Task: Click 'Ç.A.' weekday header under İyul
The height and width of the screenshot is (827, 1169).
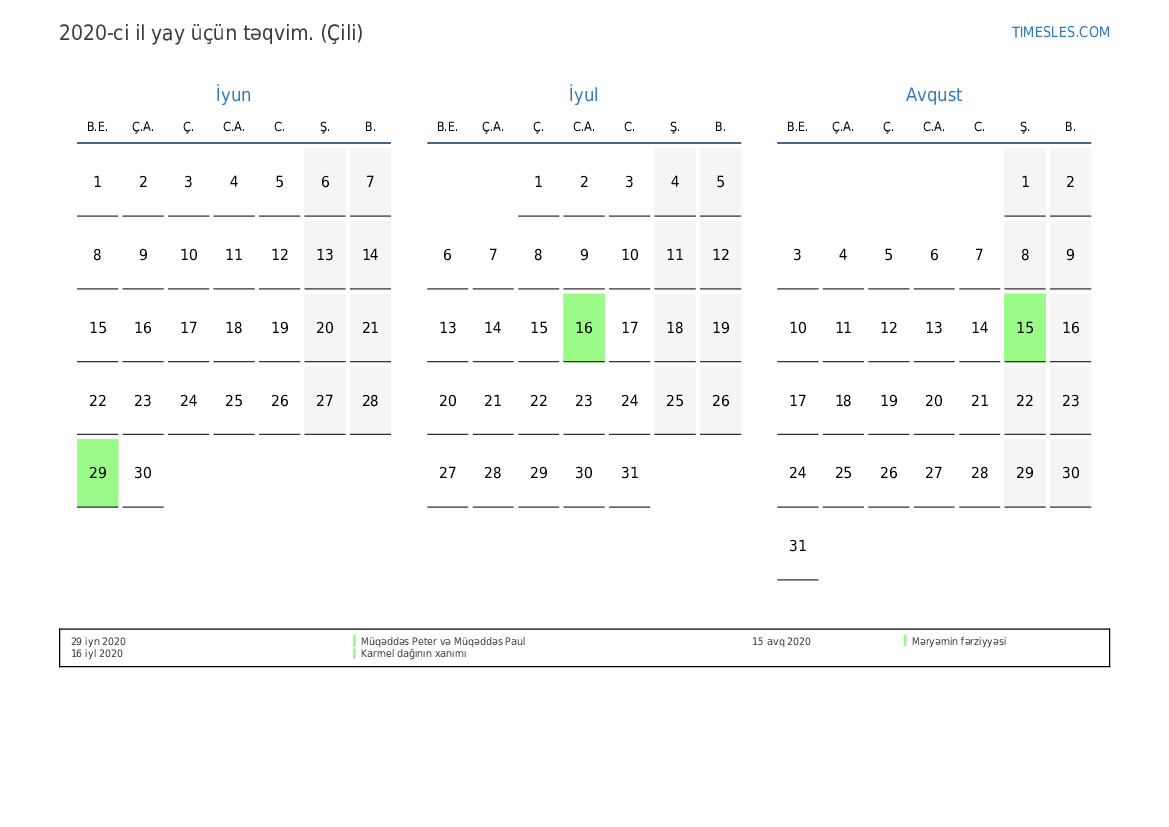Action: pyautogui.click(x=493, y=127)
